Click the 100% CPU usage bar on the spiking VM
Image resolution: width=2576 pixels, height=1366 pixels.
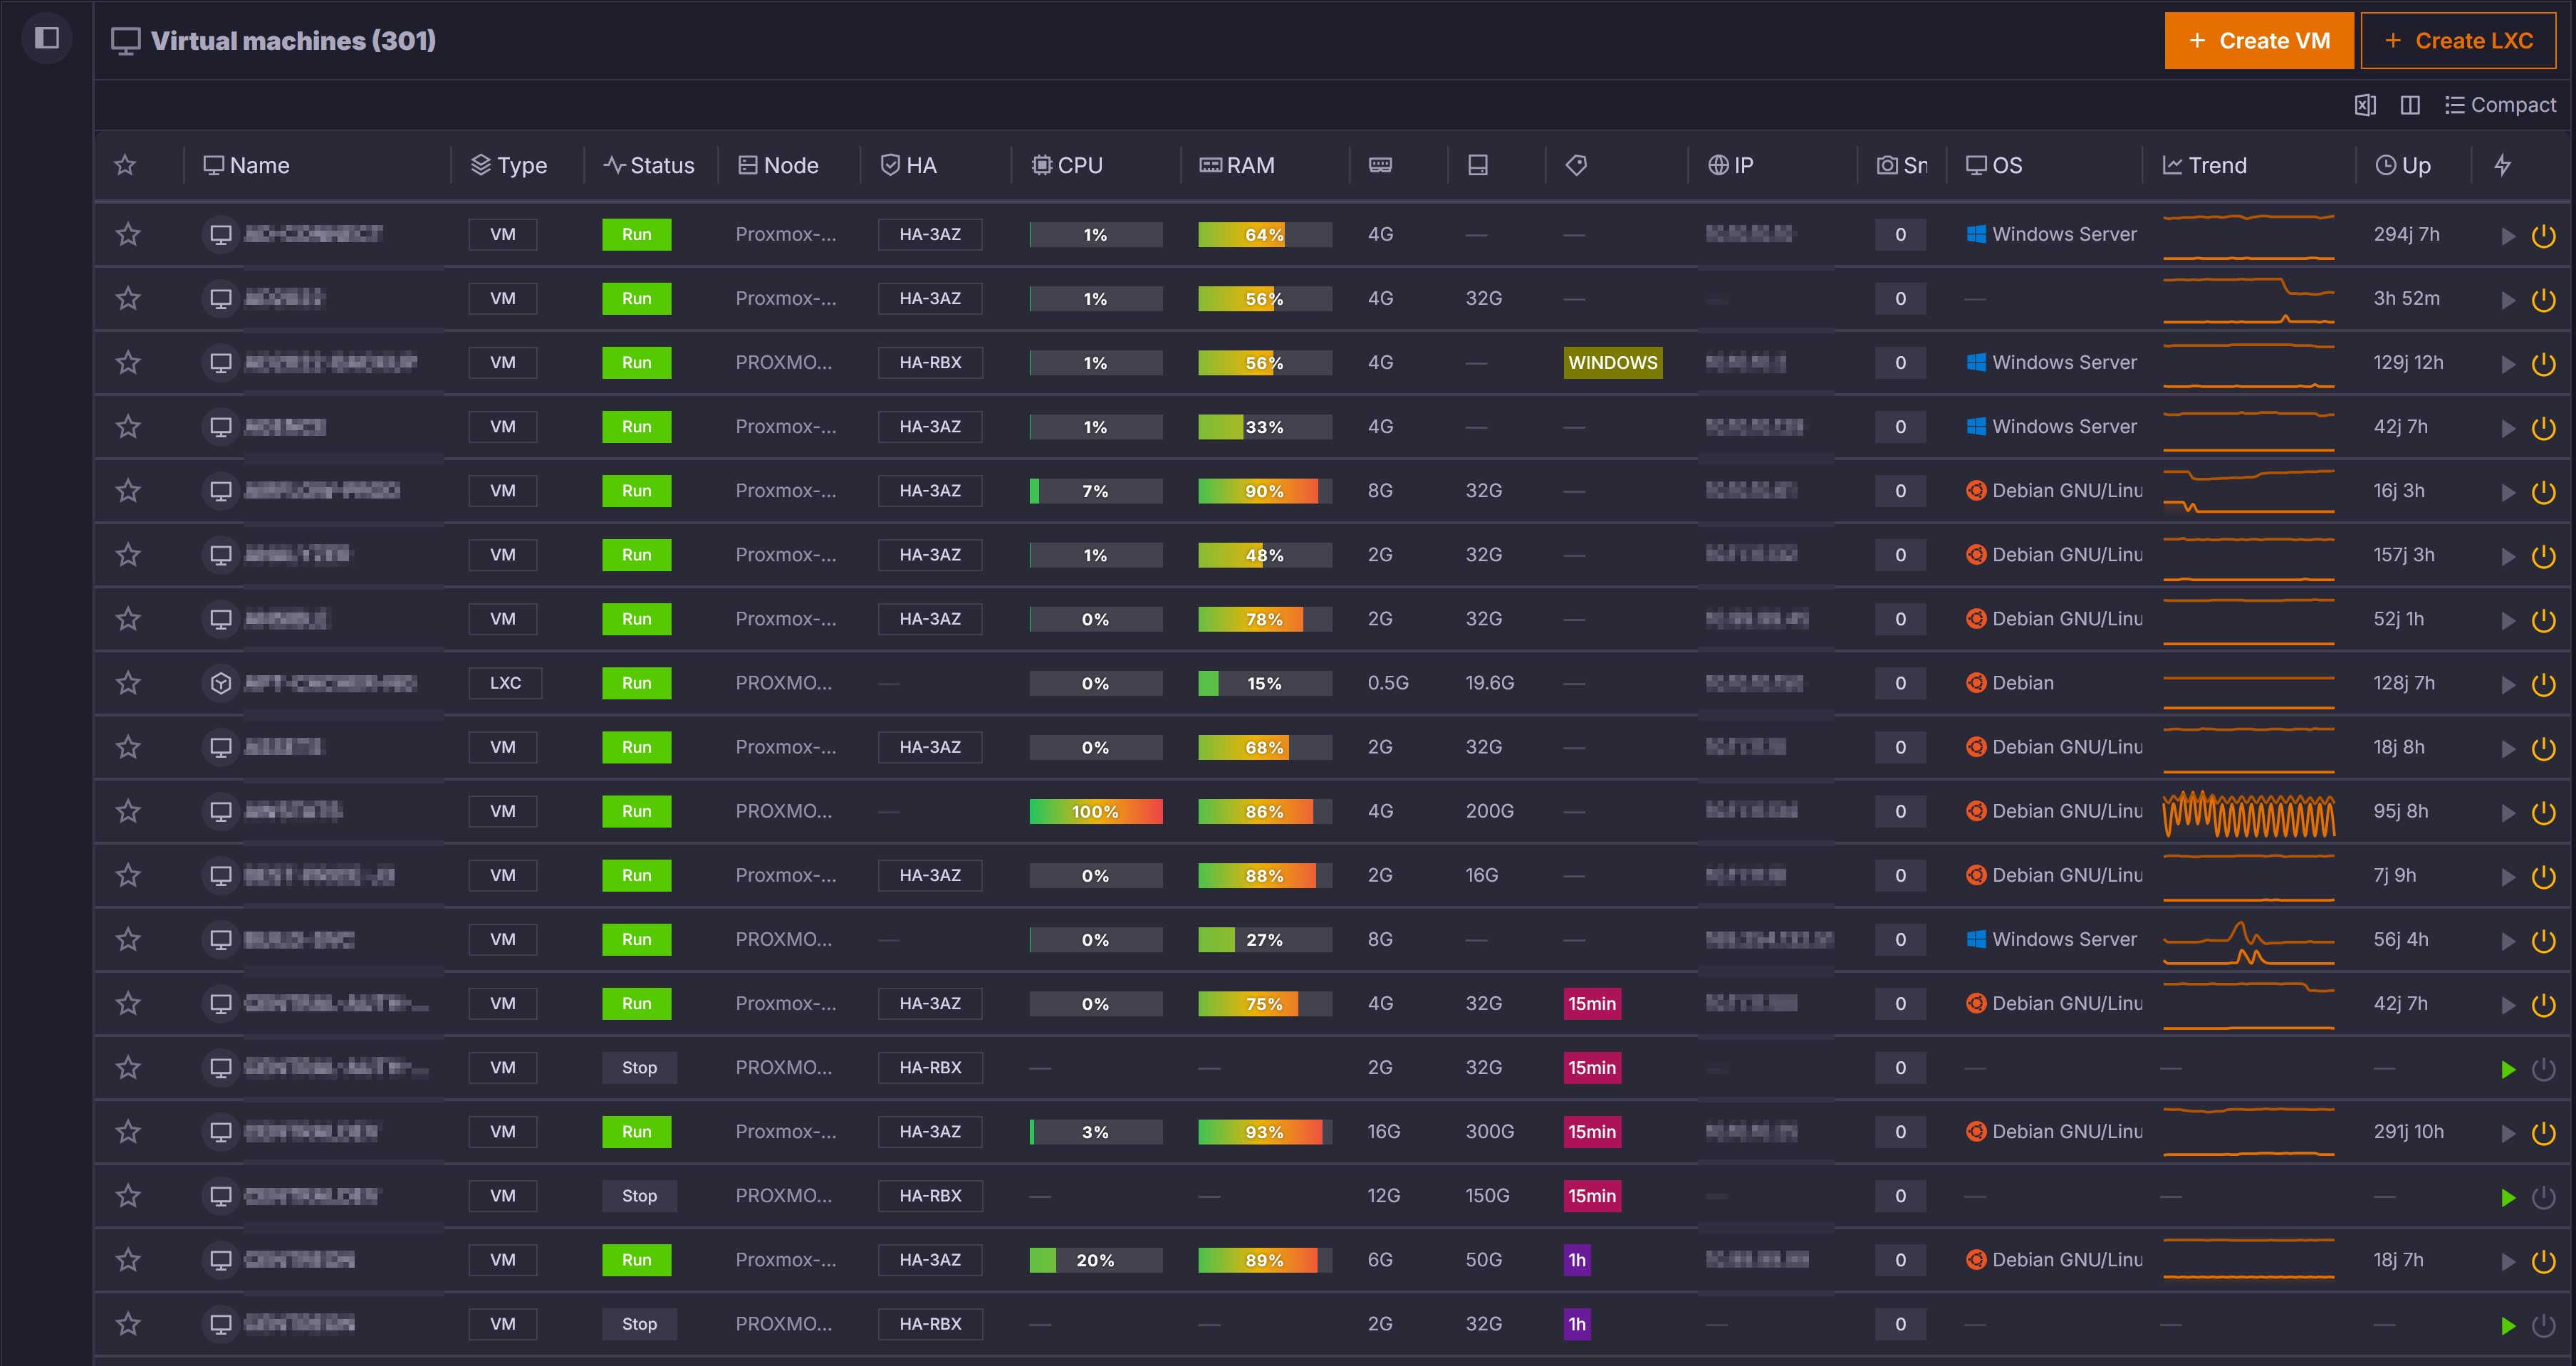click(x=1095, y=811)
